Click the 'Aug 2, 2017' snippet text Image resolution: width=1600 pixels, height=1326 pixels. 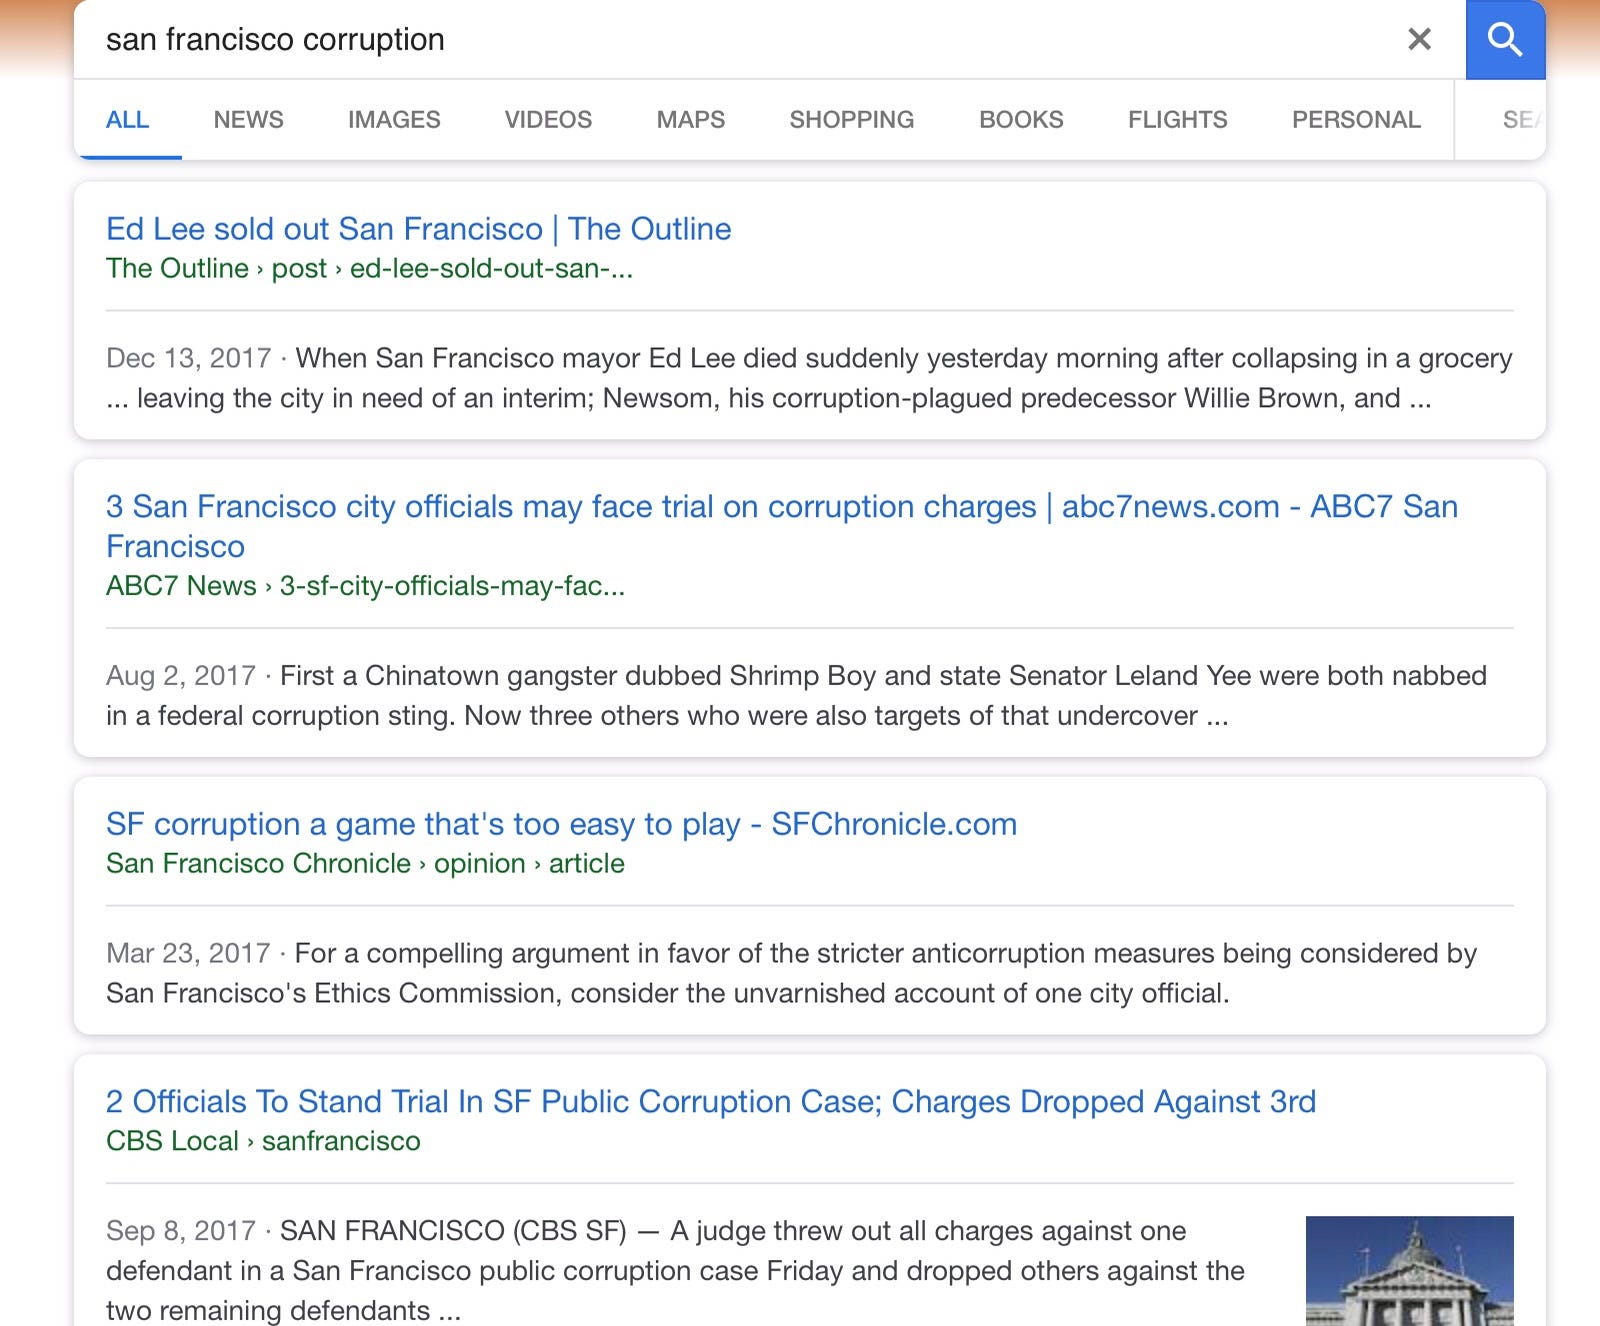pos(796,695)
